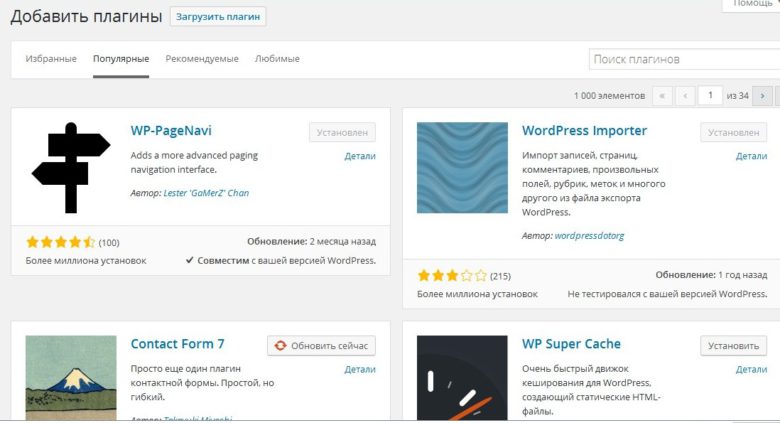The height and width of the screenshot is (423, 780).
Task: Select the 'Популярные' tab
Action: click(x=121, y=59)
